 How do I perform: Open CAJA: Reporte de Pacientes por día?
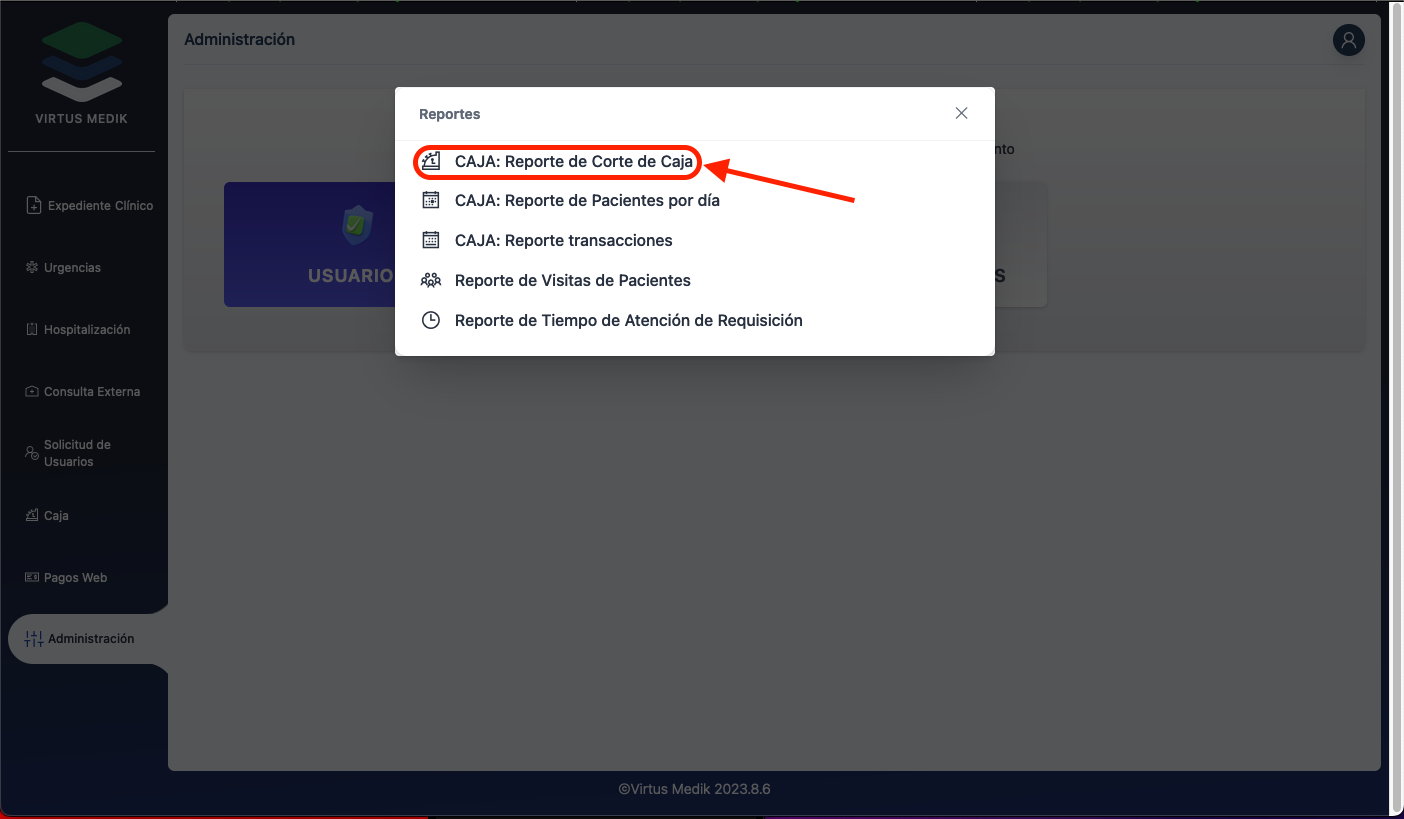586,200
